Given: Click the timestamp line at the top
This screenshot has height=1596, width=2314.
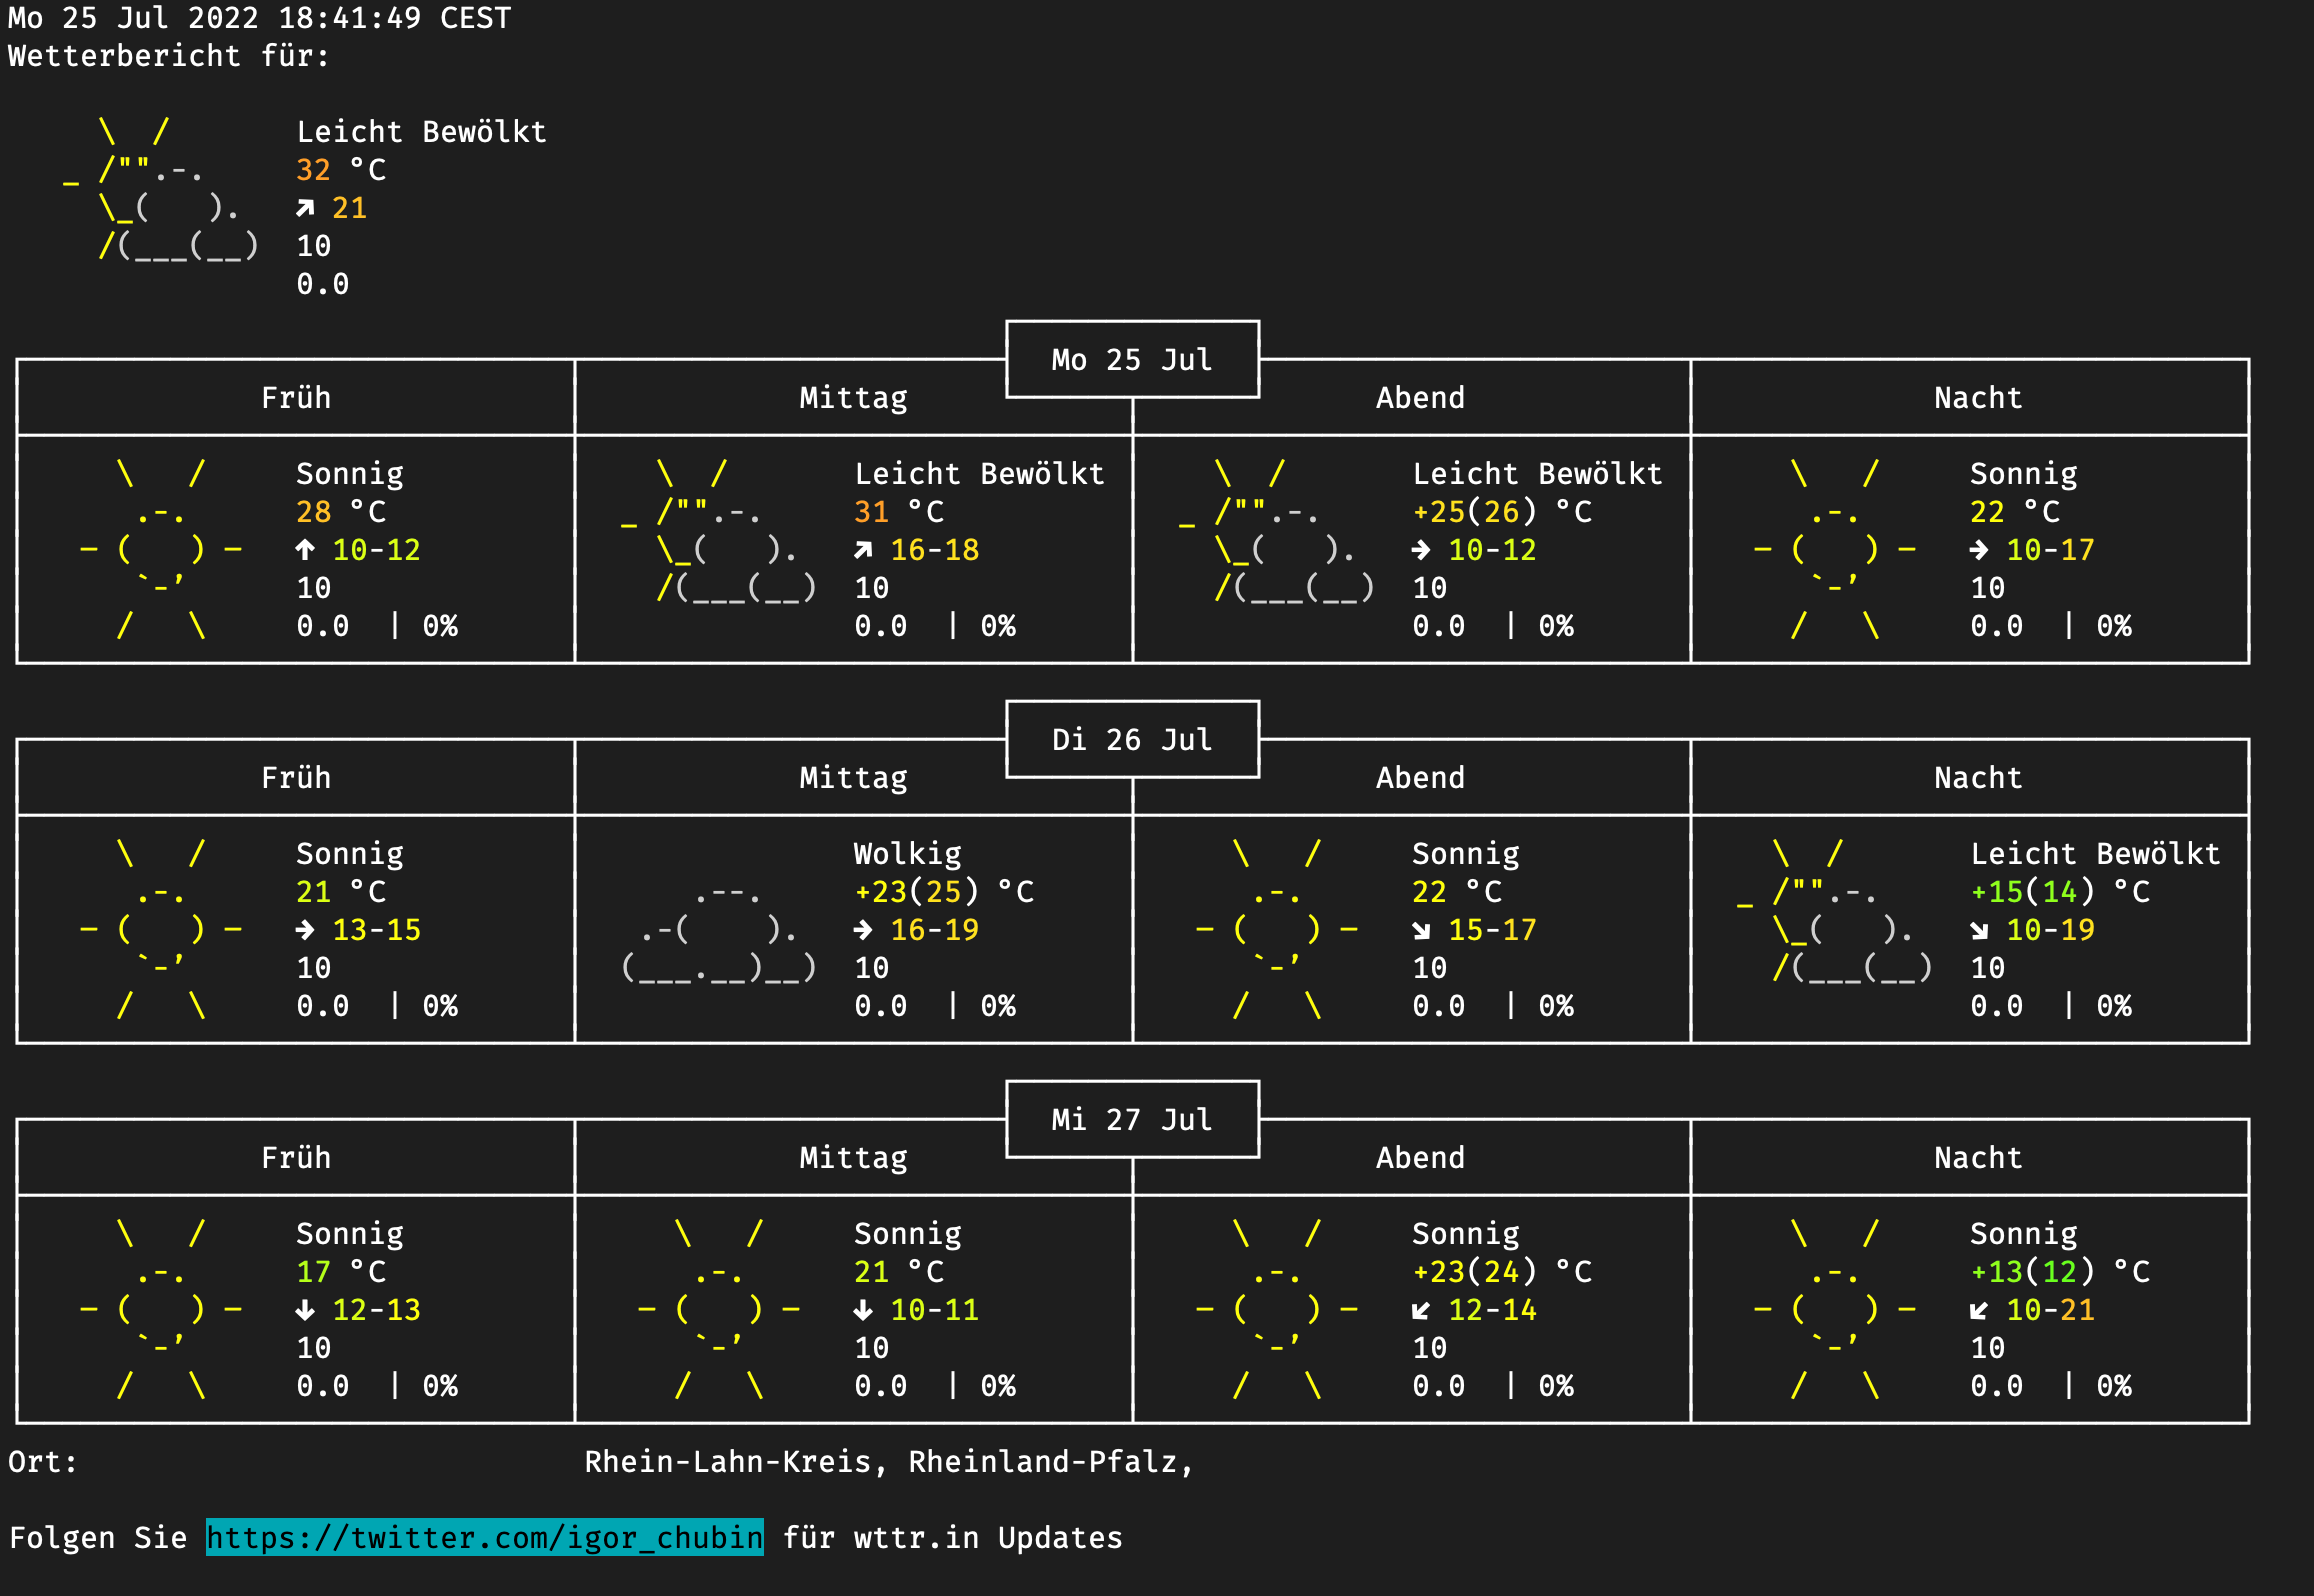Looking at the screenshot, I should tap(259, 18).
